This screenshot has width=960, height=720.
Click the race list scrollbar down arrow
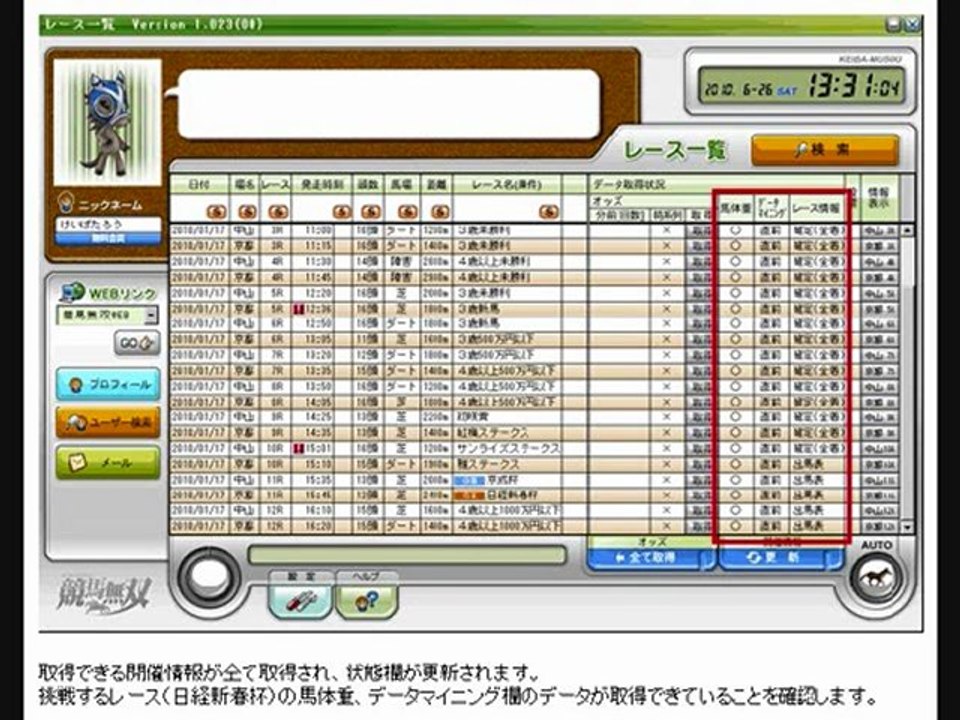907,527
